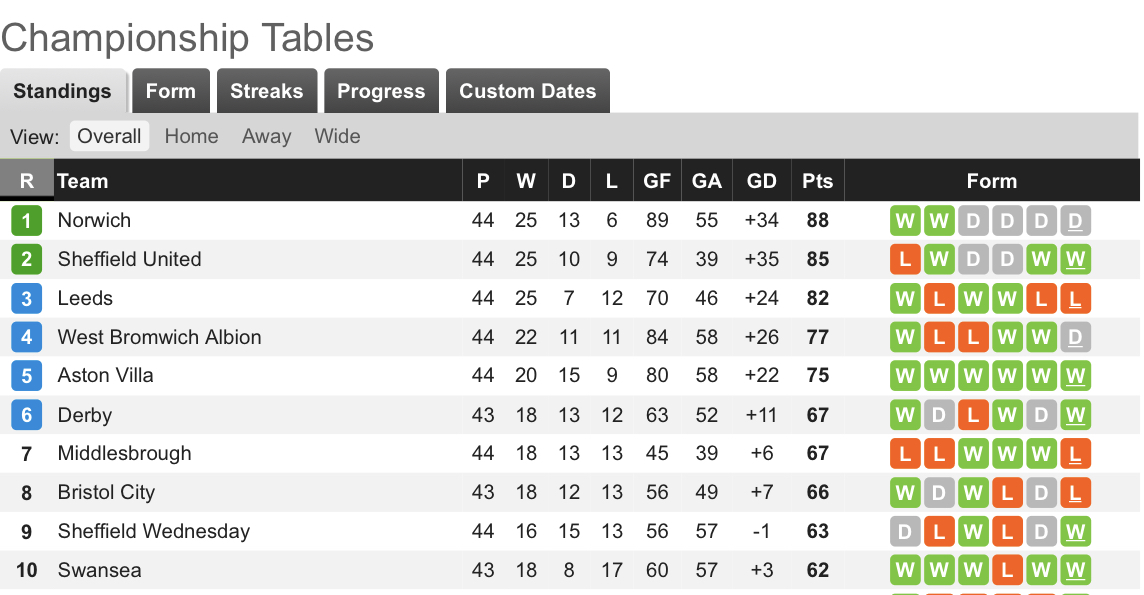
Task: Click Aston Villa's latest win form icon
Action: 1075,376
